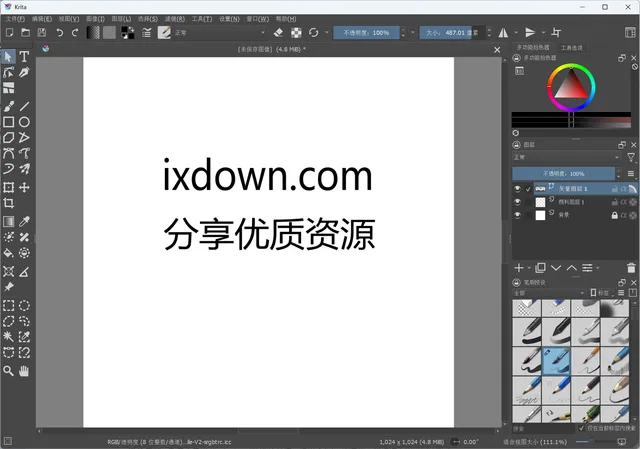Viewport: 640px width, 449px height.
Task: Toggle Eraser mode in the toolbar
Action: 278,33
